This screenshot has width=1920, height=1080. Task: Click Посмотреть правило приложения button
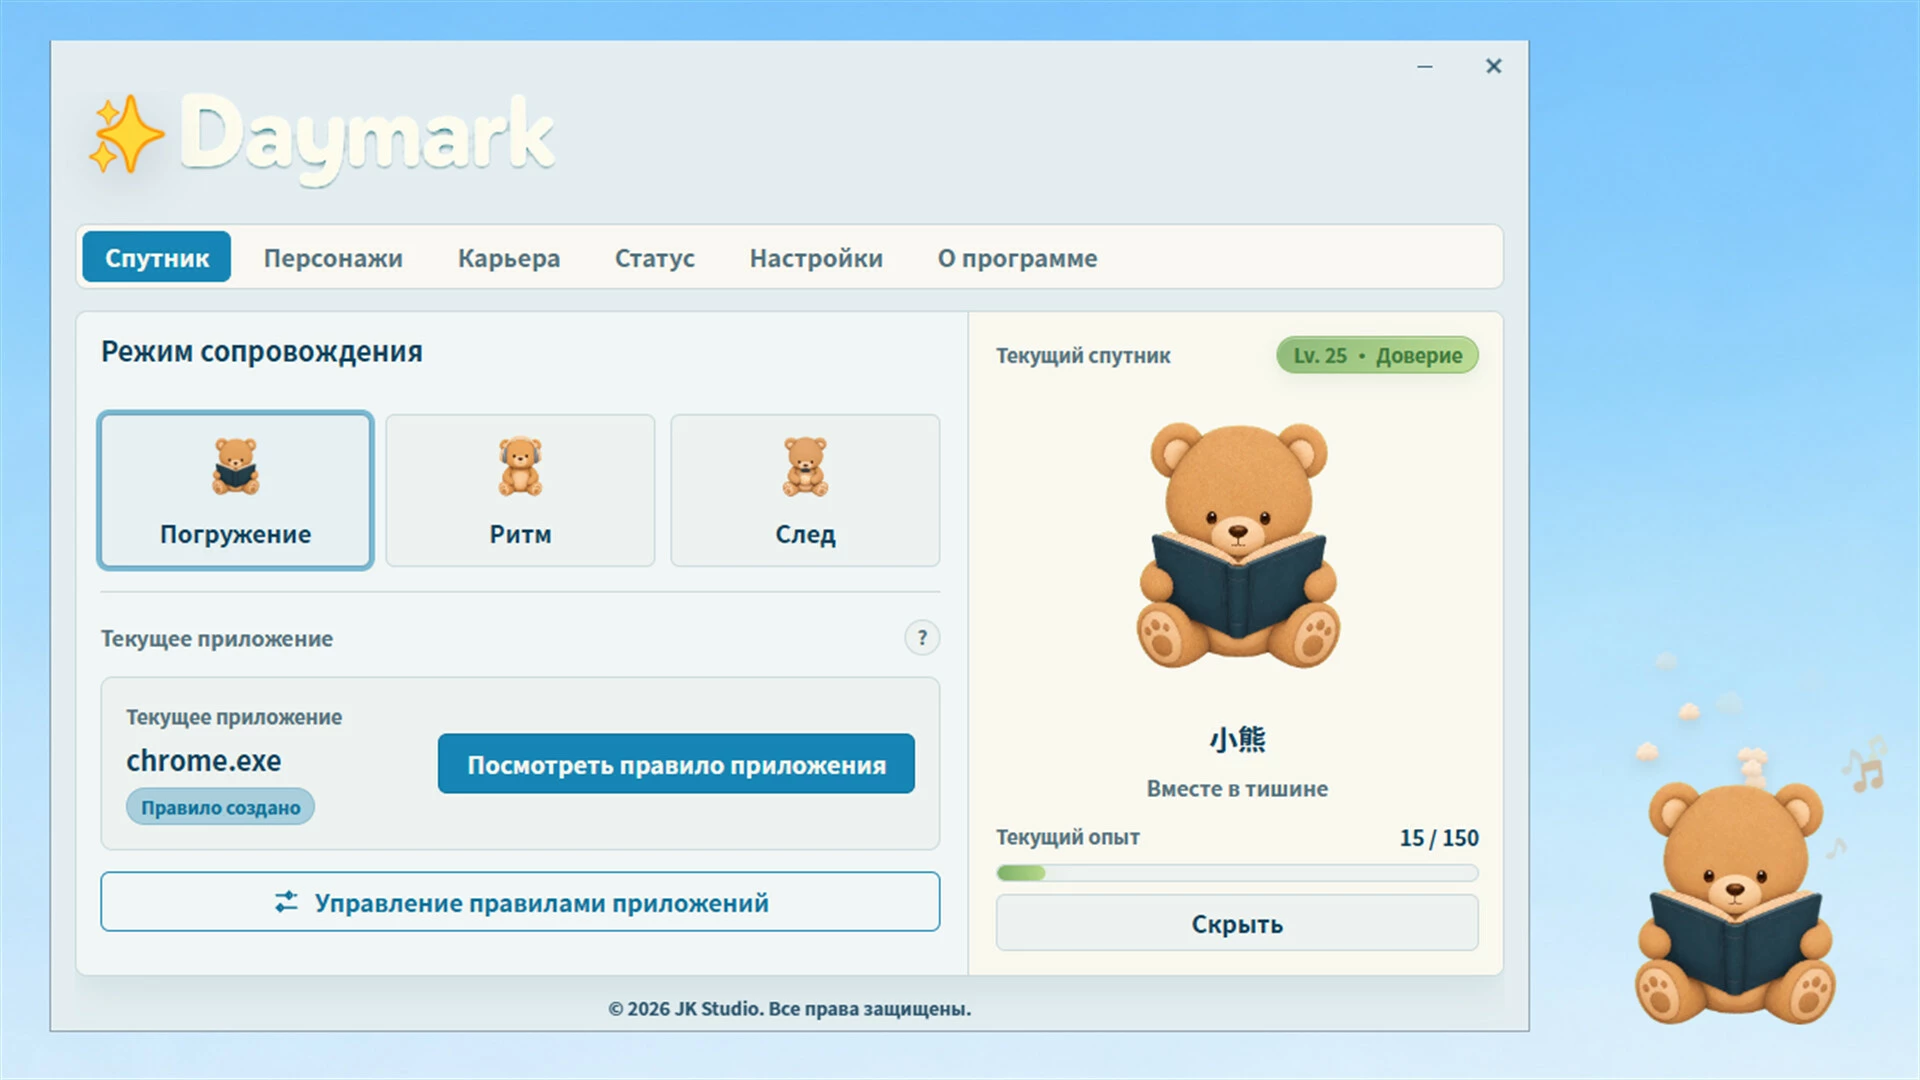(676, 764)
